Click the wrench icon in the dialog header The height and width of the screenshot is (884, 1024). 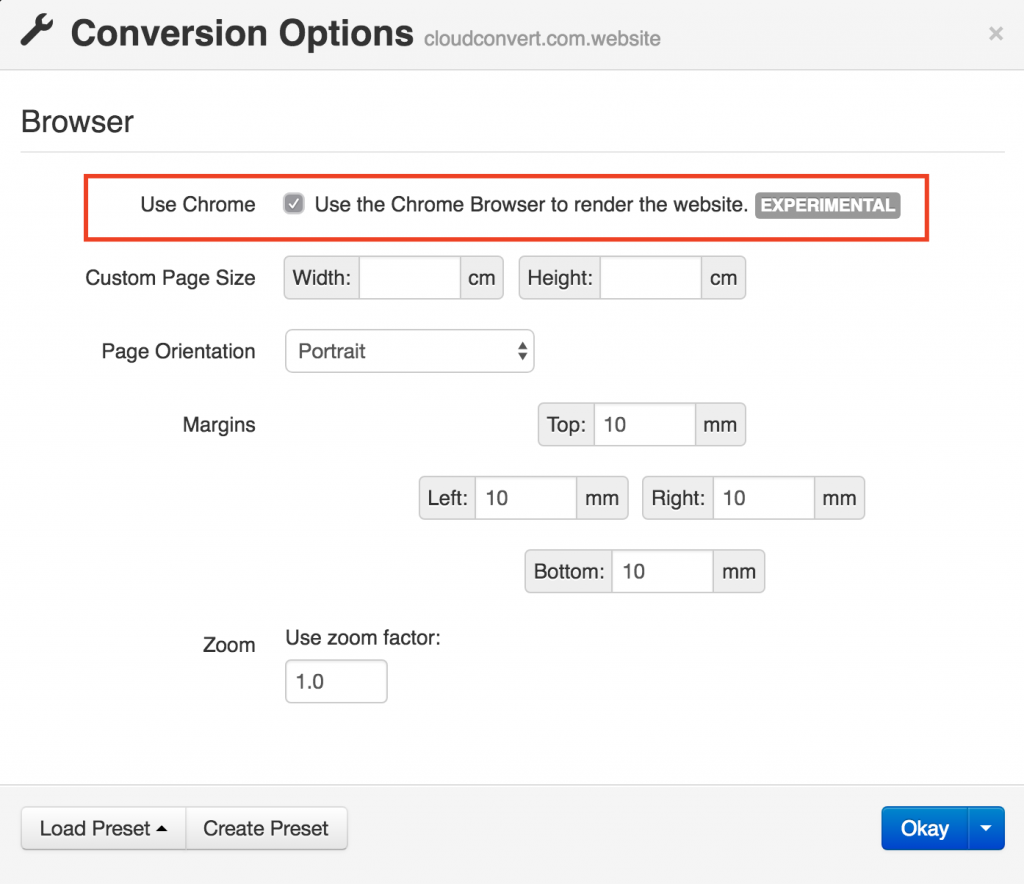tap(37, 32)
